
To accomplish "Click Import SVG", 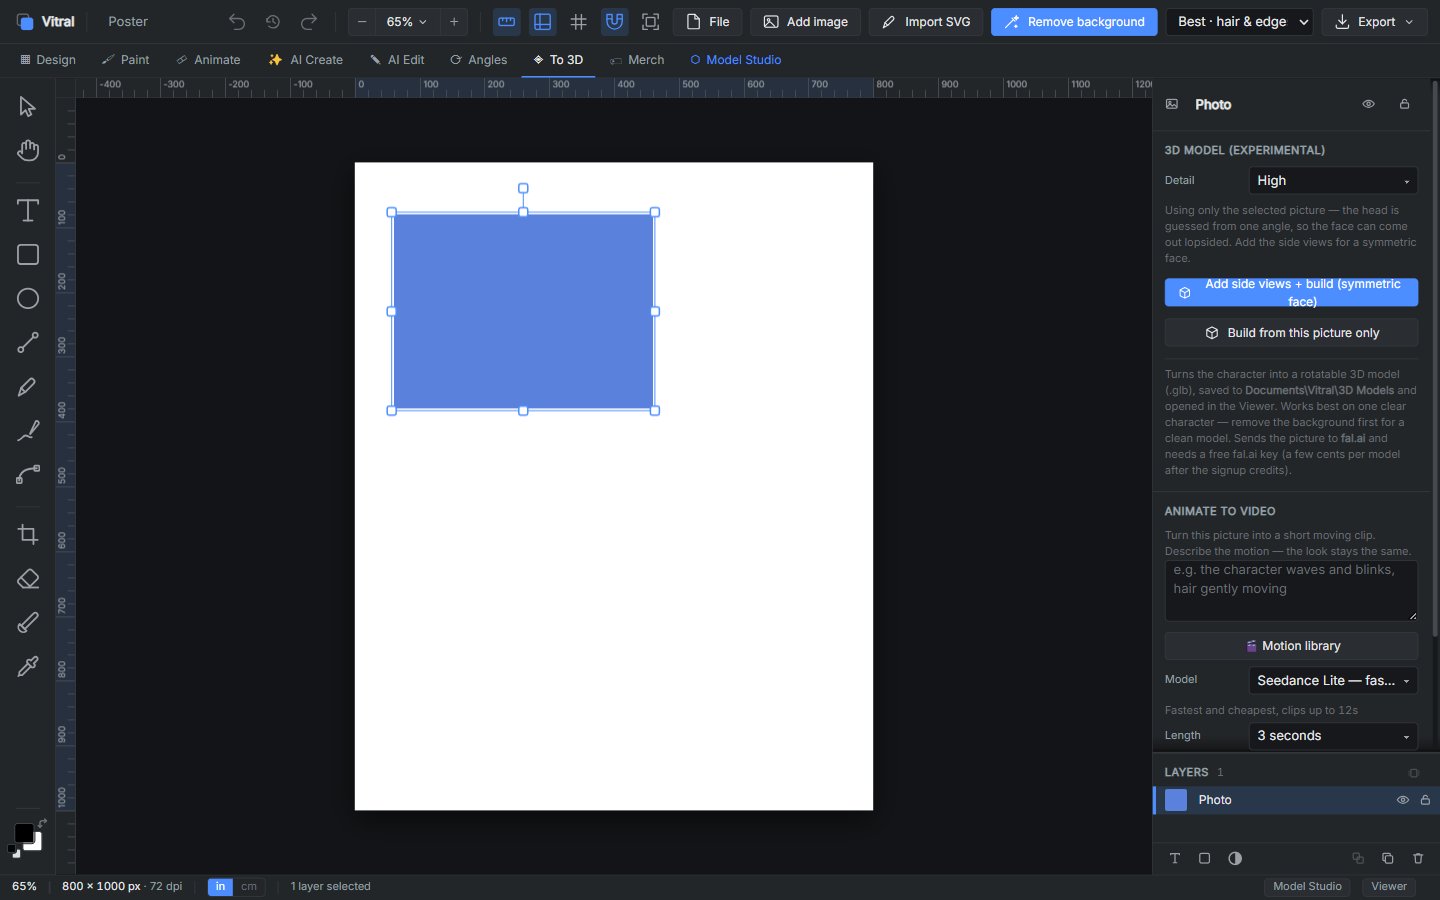I will [926, 22].
